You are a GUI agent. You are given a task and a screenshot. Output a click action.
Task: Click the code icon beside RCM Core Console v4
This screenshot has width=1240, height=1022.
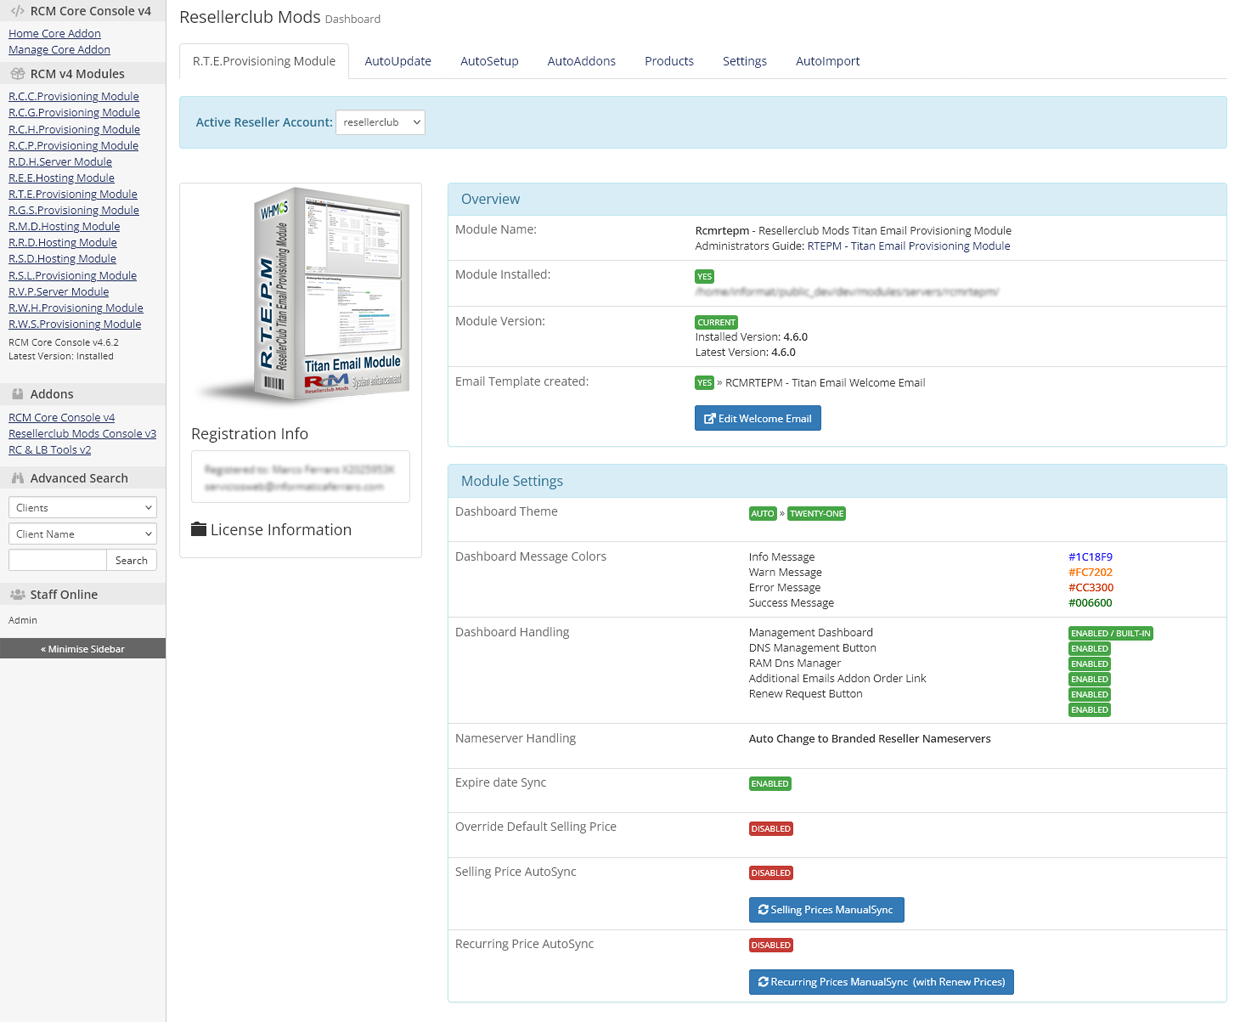(x=17, y=11)
